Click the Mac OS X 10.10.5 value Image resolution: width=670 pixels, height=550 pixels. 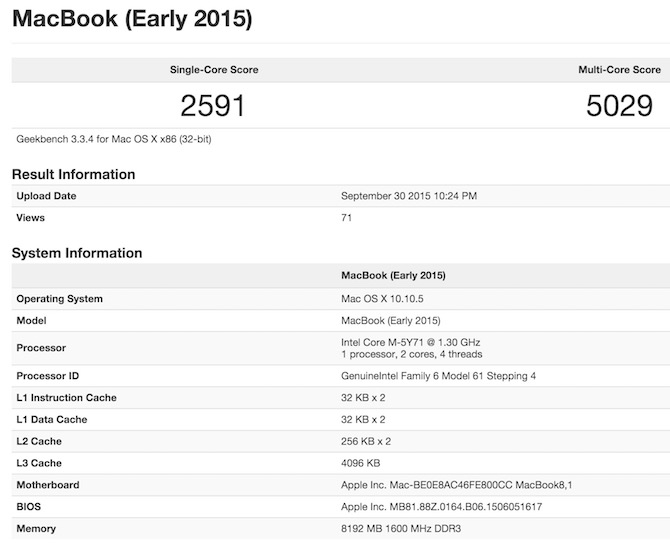(x=384, y=299)
